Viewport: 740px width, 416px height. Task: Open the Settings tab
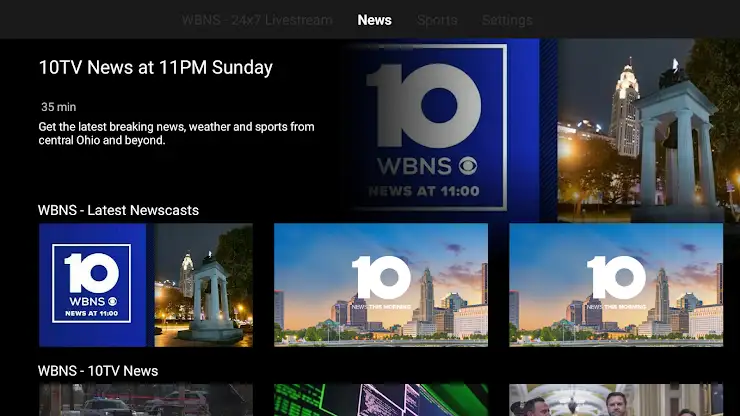coord(507,20)
